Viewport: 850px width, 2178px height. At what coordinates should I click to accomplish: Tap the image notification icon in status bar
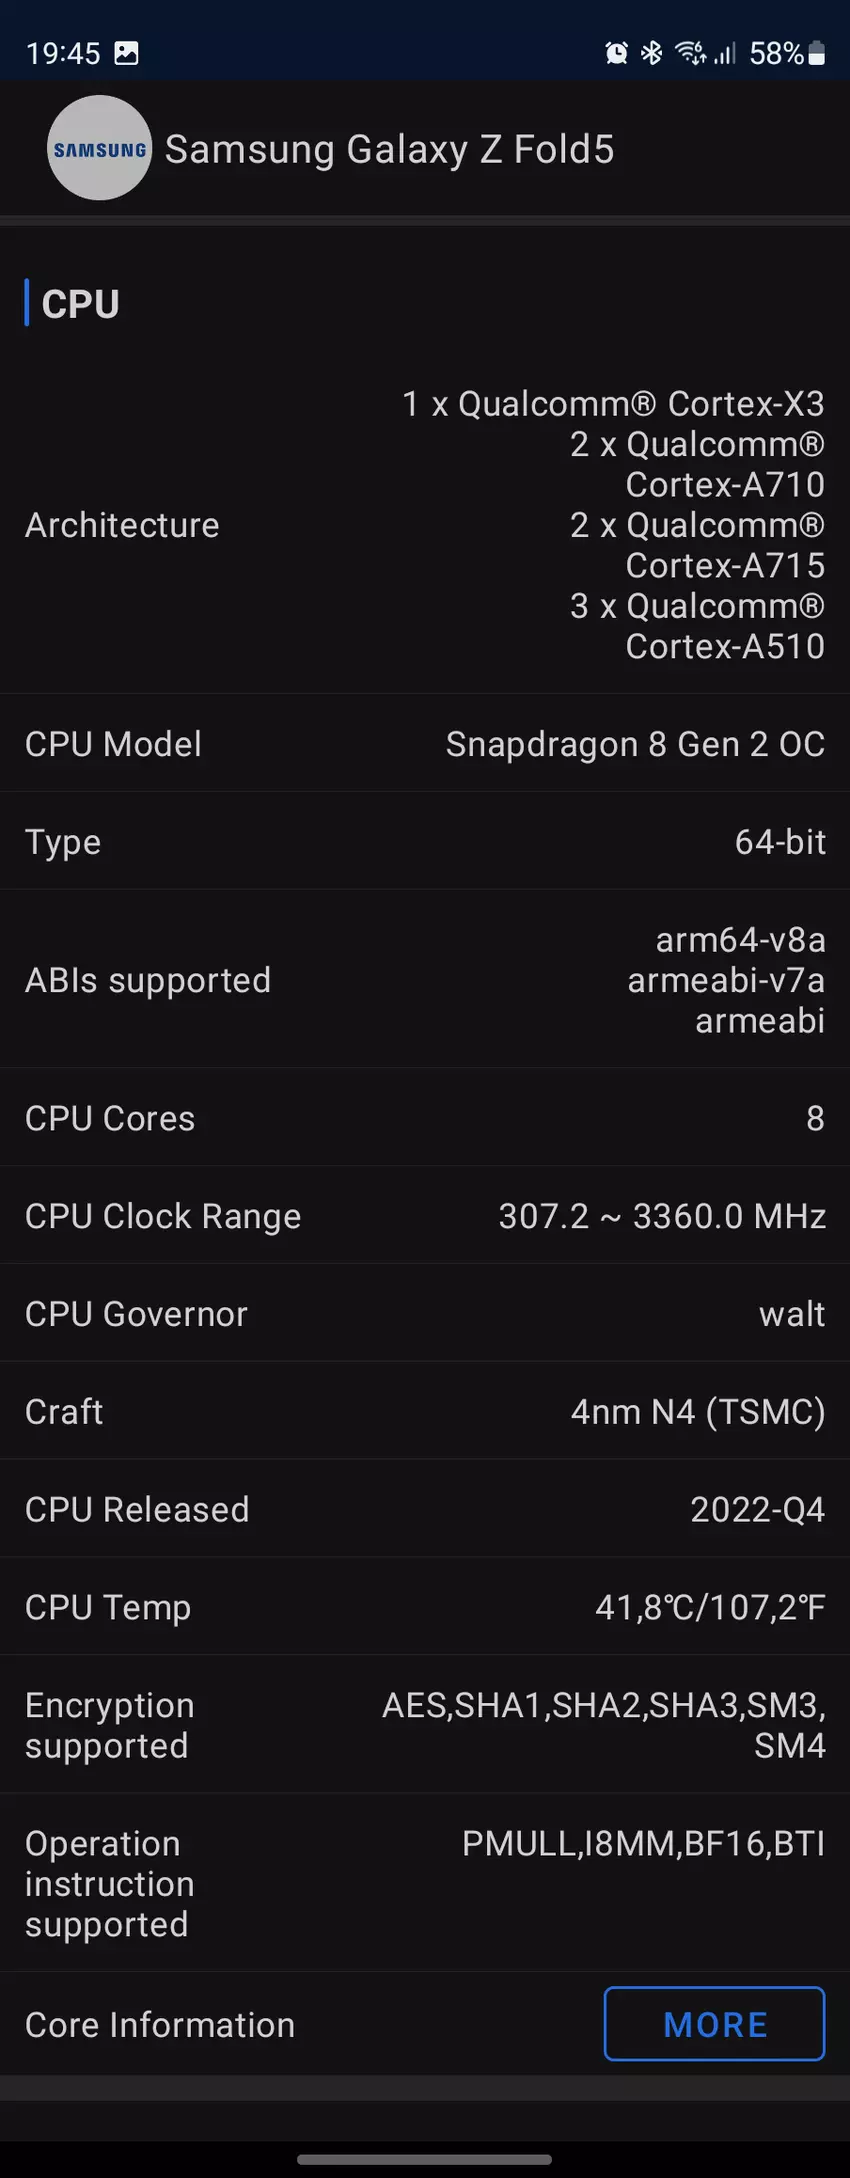click(x=127, y=53)
